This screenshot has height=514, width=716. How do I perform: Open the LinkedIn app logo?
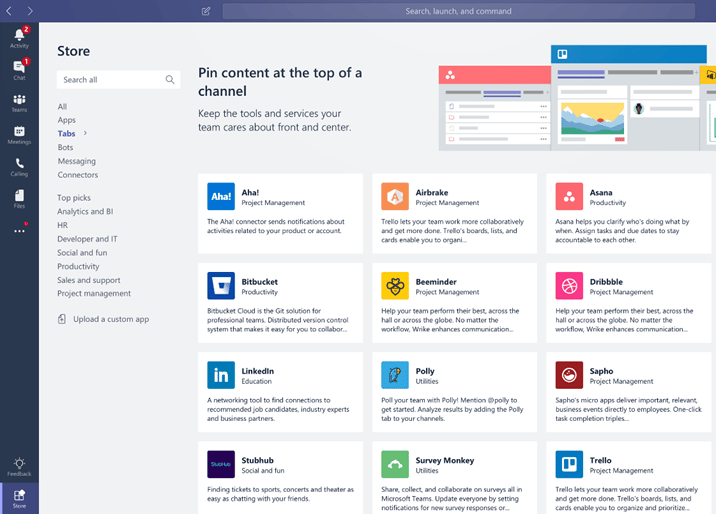pos(221,375)
